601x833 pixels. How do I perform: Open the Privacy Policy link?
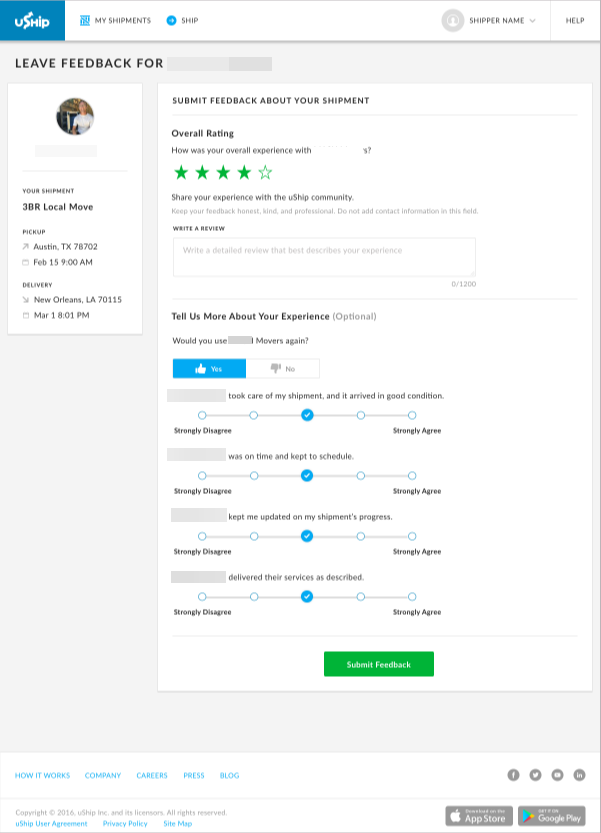click(125, 823)
